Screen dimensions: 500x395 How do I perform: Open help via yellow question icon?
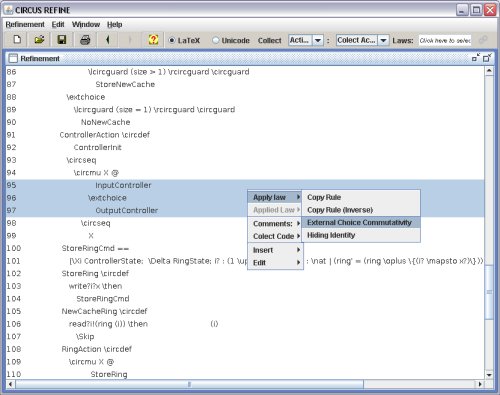pyautogui.click(x=153, y=40)
